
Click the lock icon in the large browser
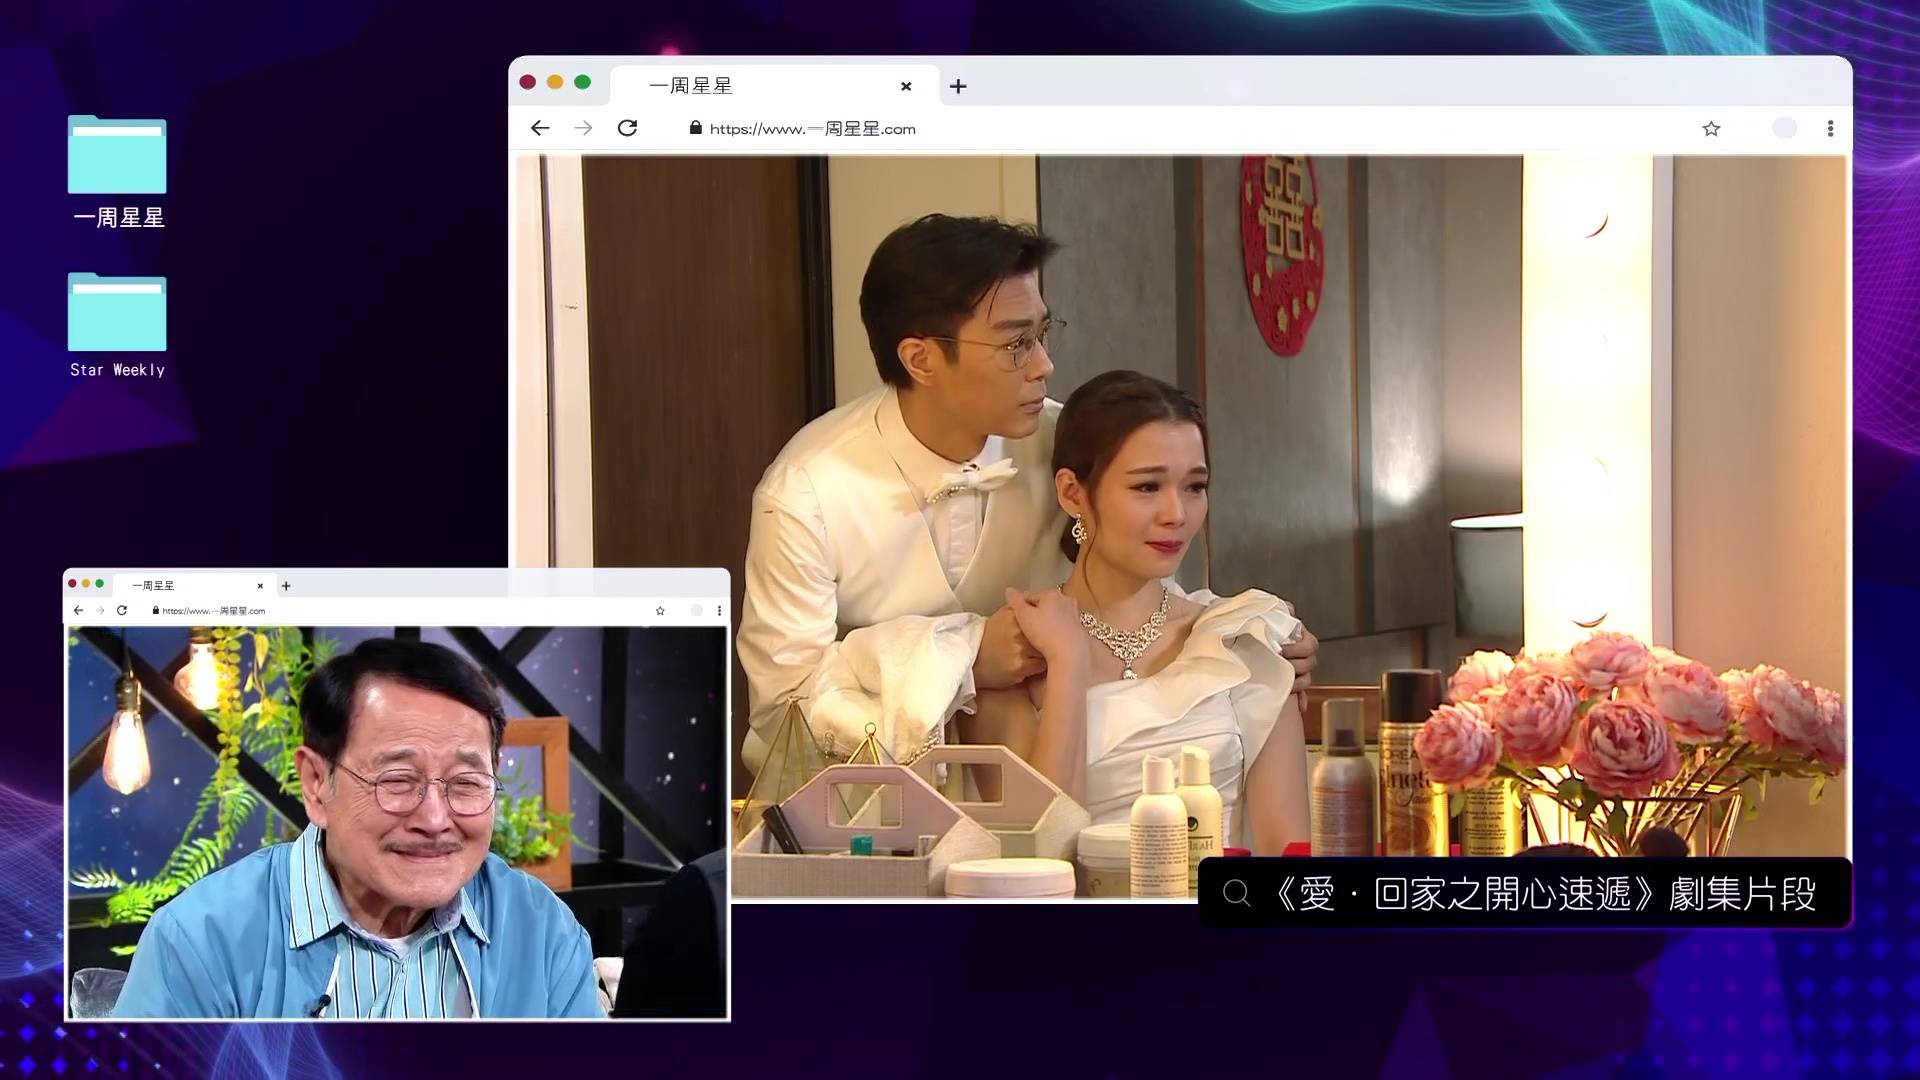click(x=696, y=128)
